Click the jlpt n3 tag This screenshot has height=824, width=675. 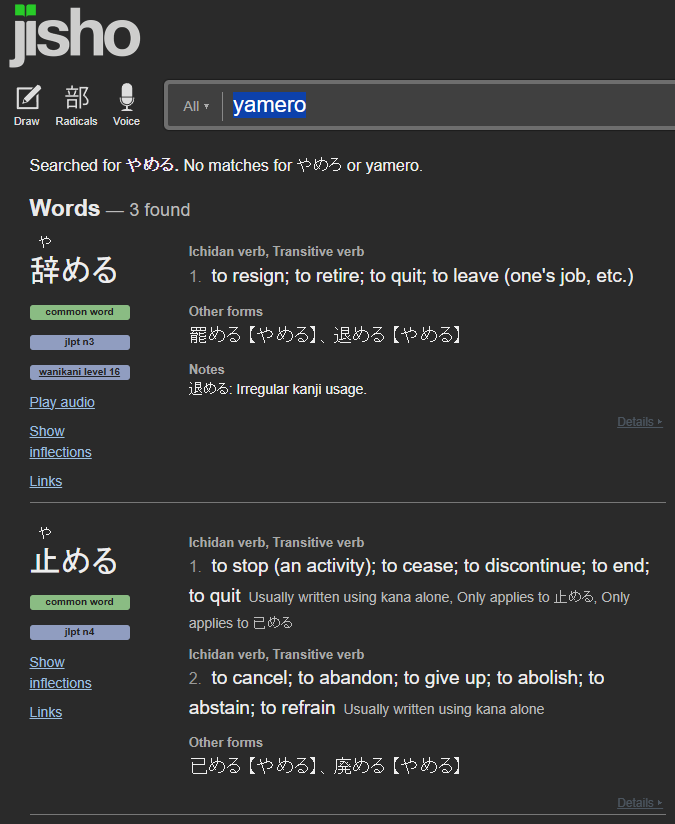tap(79, 342)
